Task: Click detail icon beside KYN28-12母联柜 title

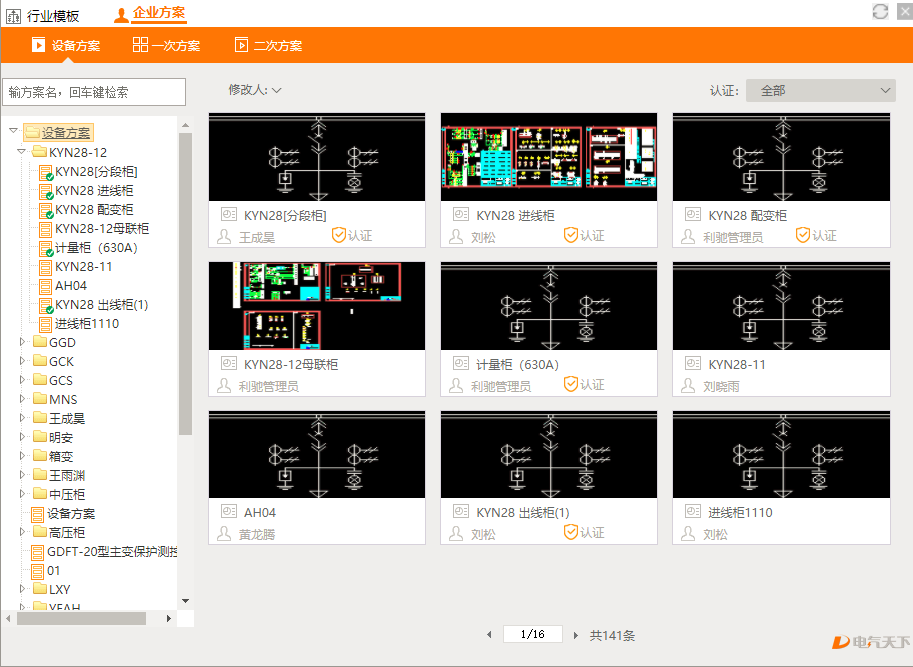Action: tap(229, 364)
